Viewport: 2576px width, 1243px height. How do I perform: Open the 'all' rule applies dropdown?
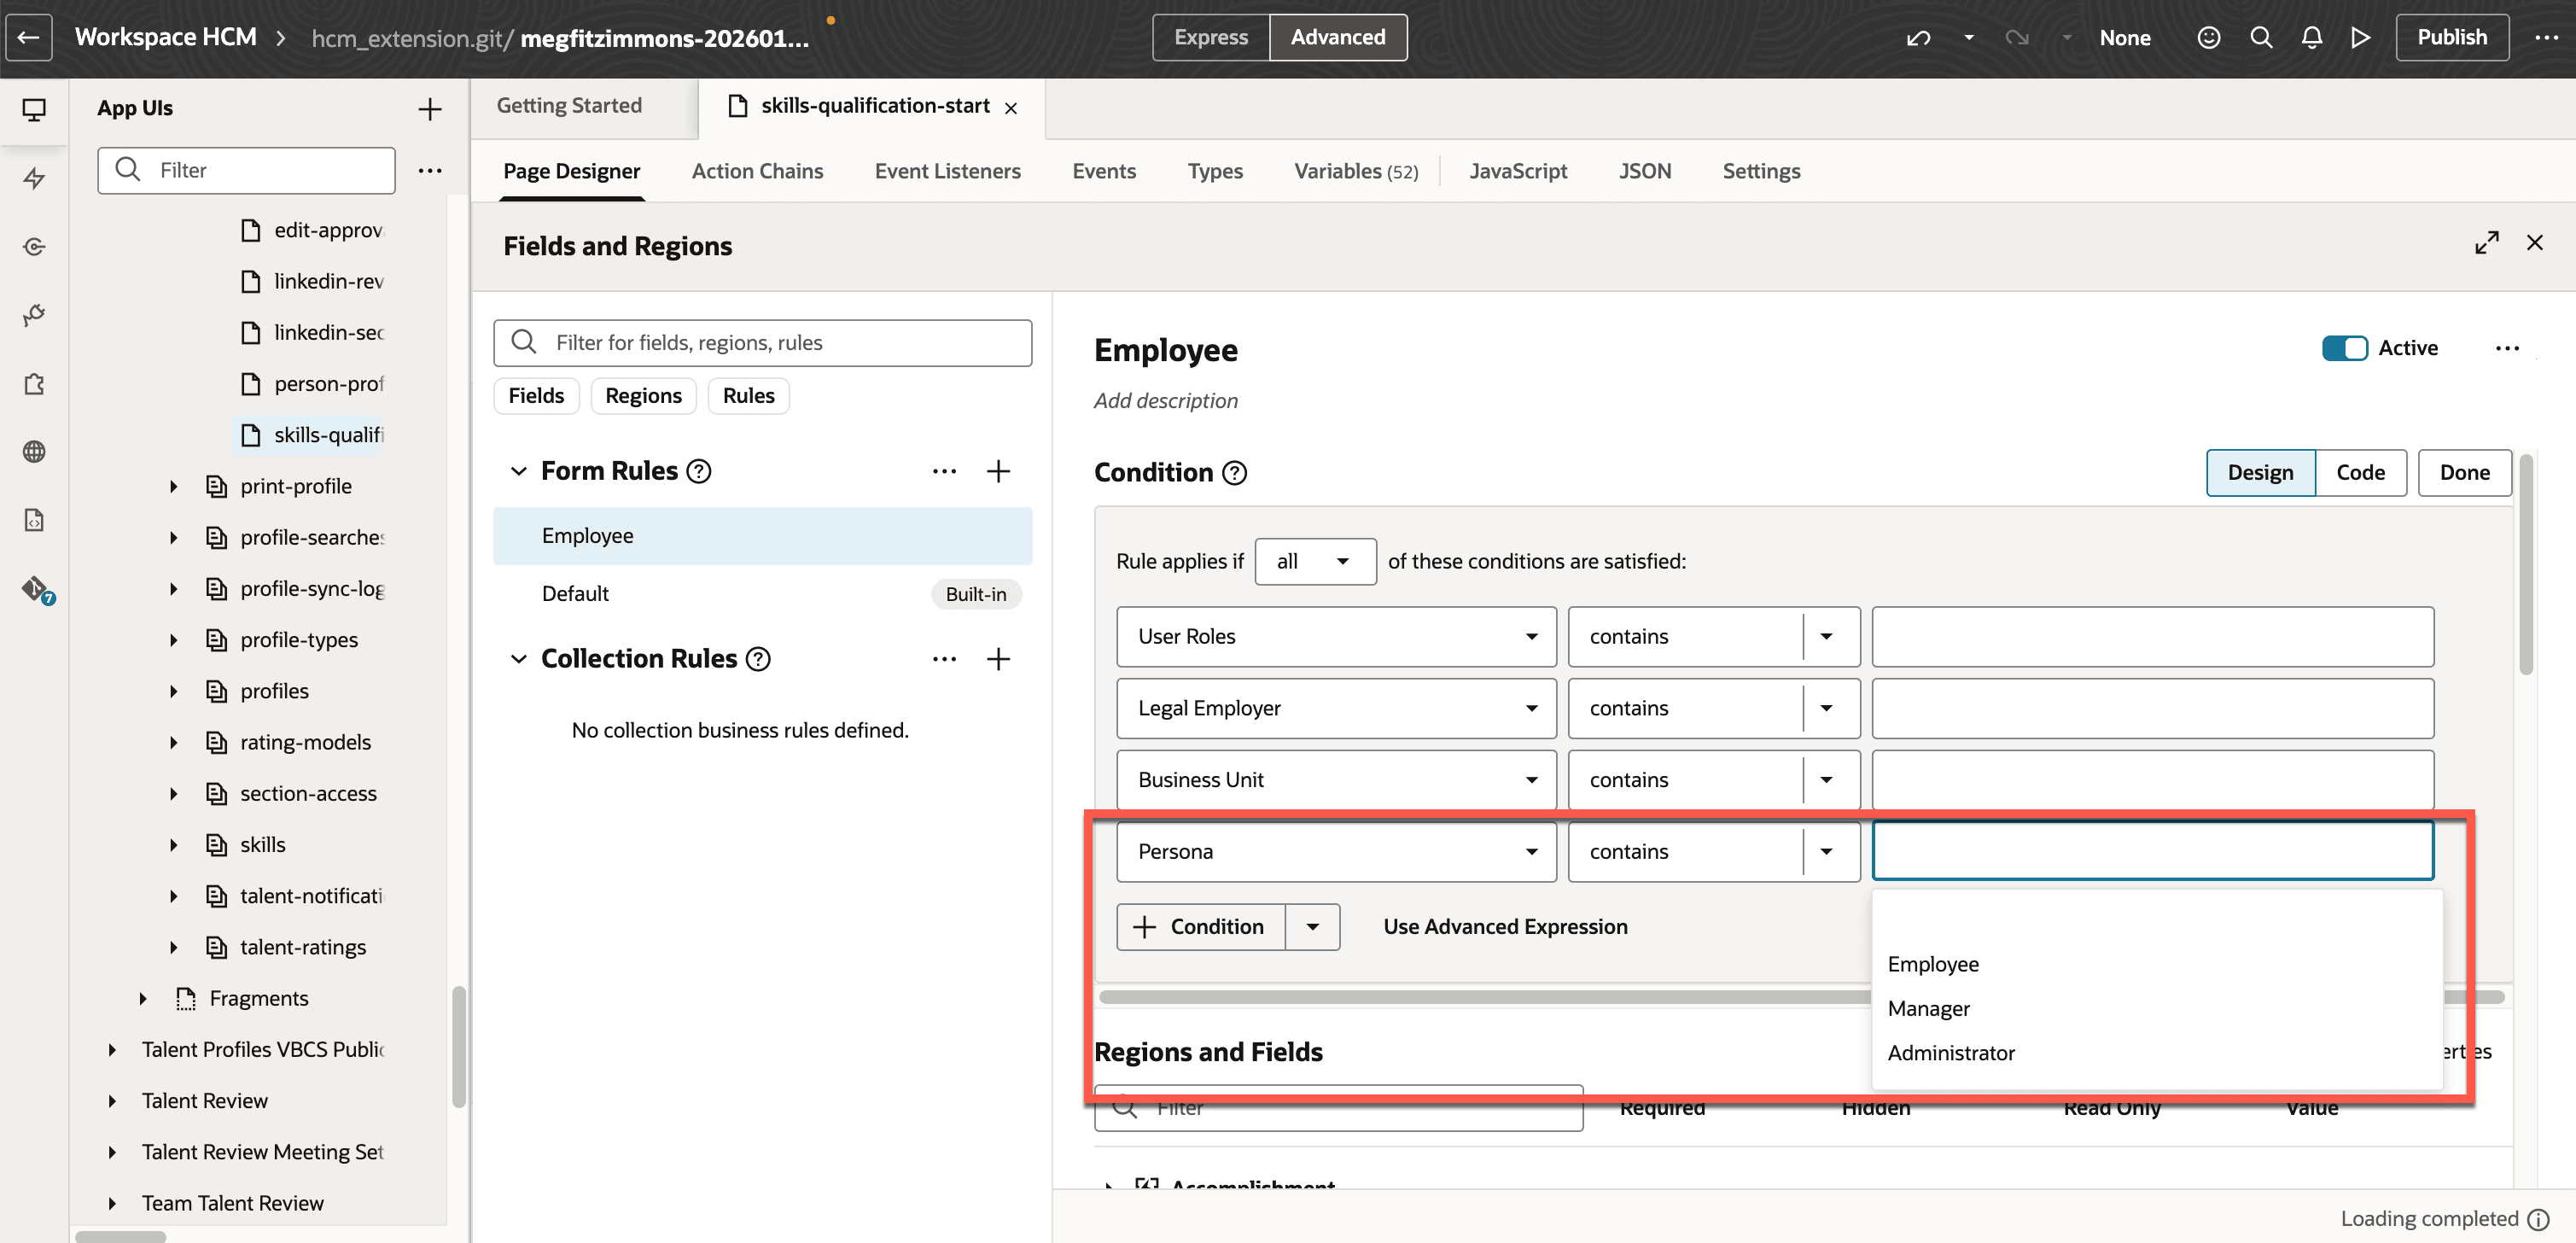click(x=1314, y=561)
